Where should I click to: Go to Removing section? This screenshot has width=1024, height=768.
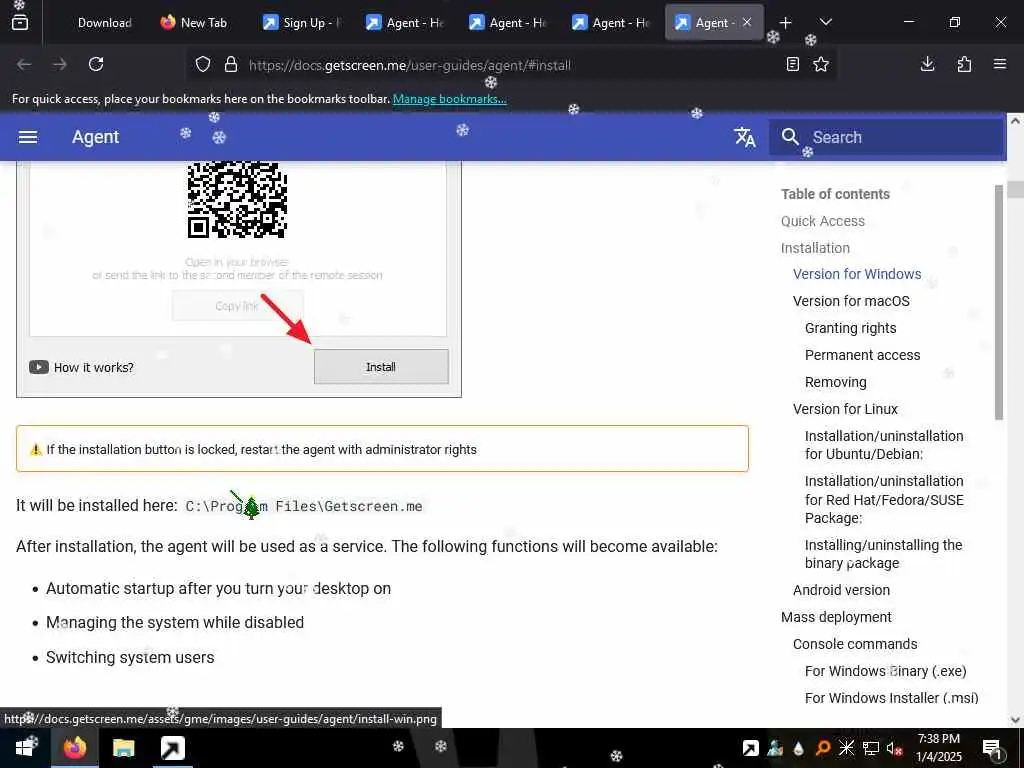coord(835,382)
